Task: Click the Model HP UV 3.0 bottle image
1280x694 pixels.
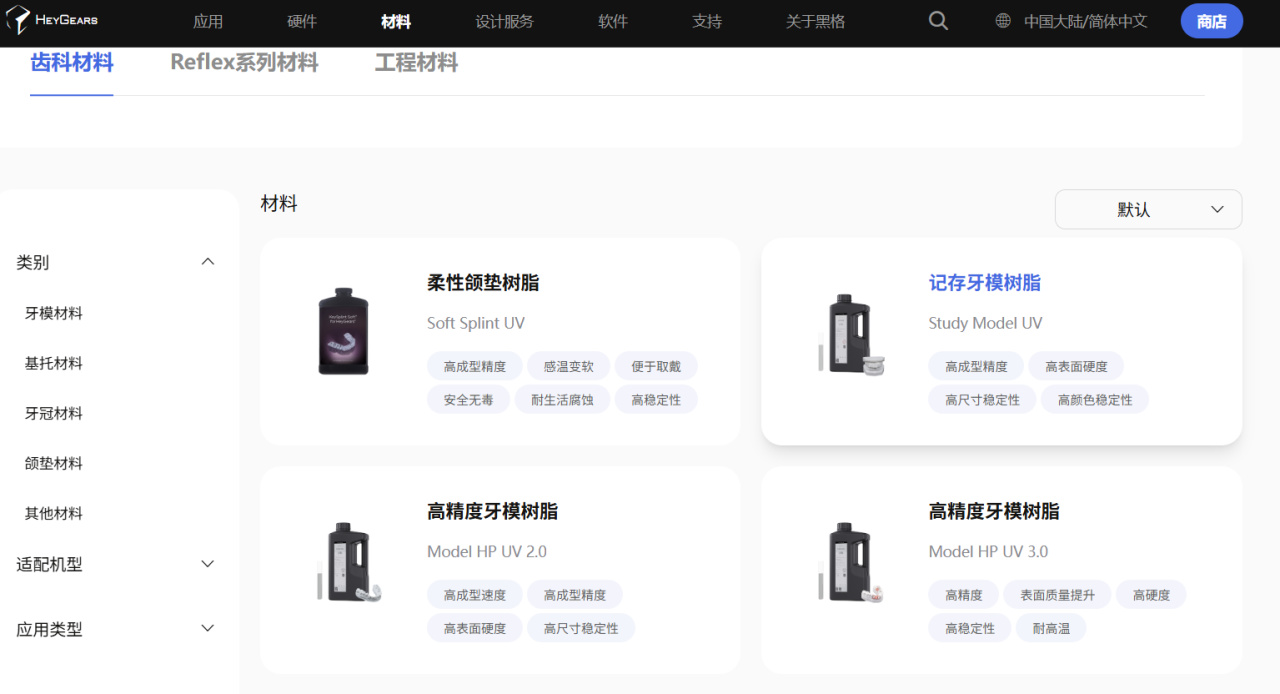Action: (850, 563)
